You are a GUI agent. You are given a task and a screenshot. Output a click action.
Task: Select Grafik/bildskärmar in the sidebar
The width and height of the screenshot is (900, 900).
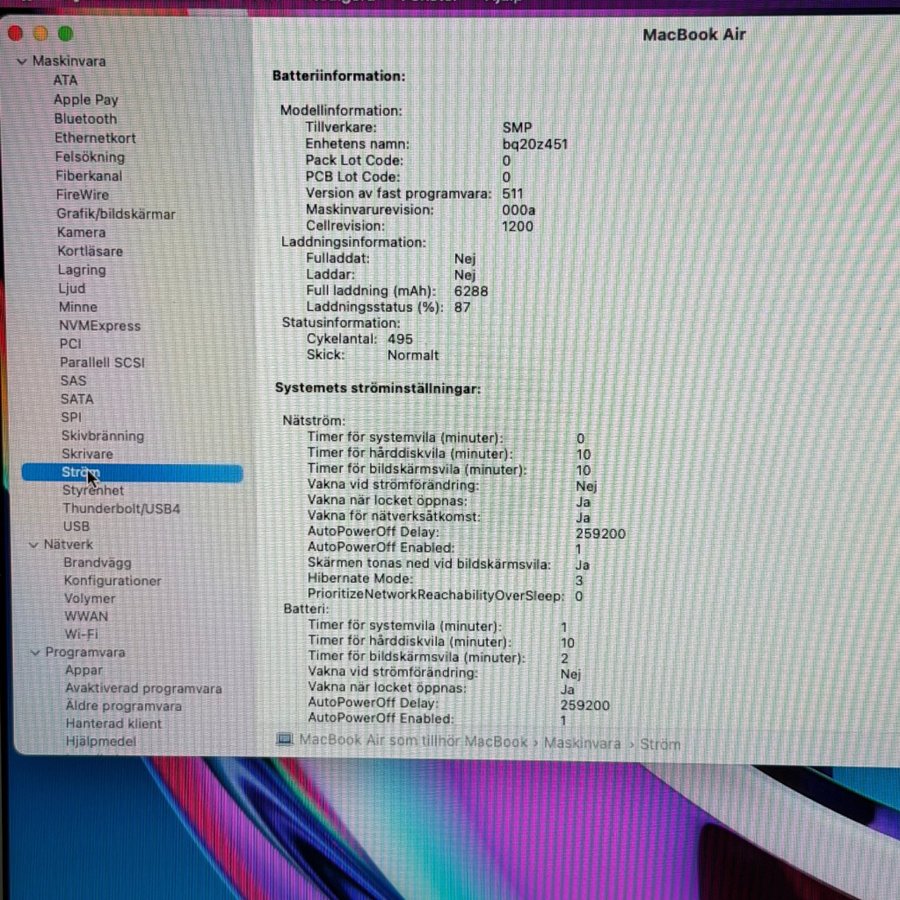tap(115, 213)
